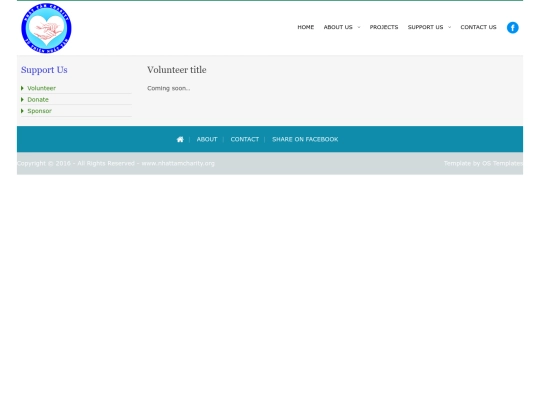Click the Nhat Tam Charity heart logo

46,28
